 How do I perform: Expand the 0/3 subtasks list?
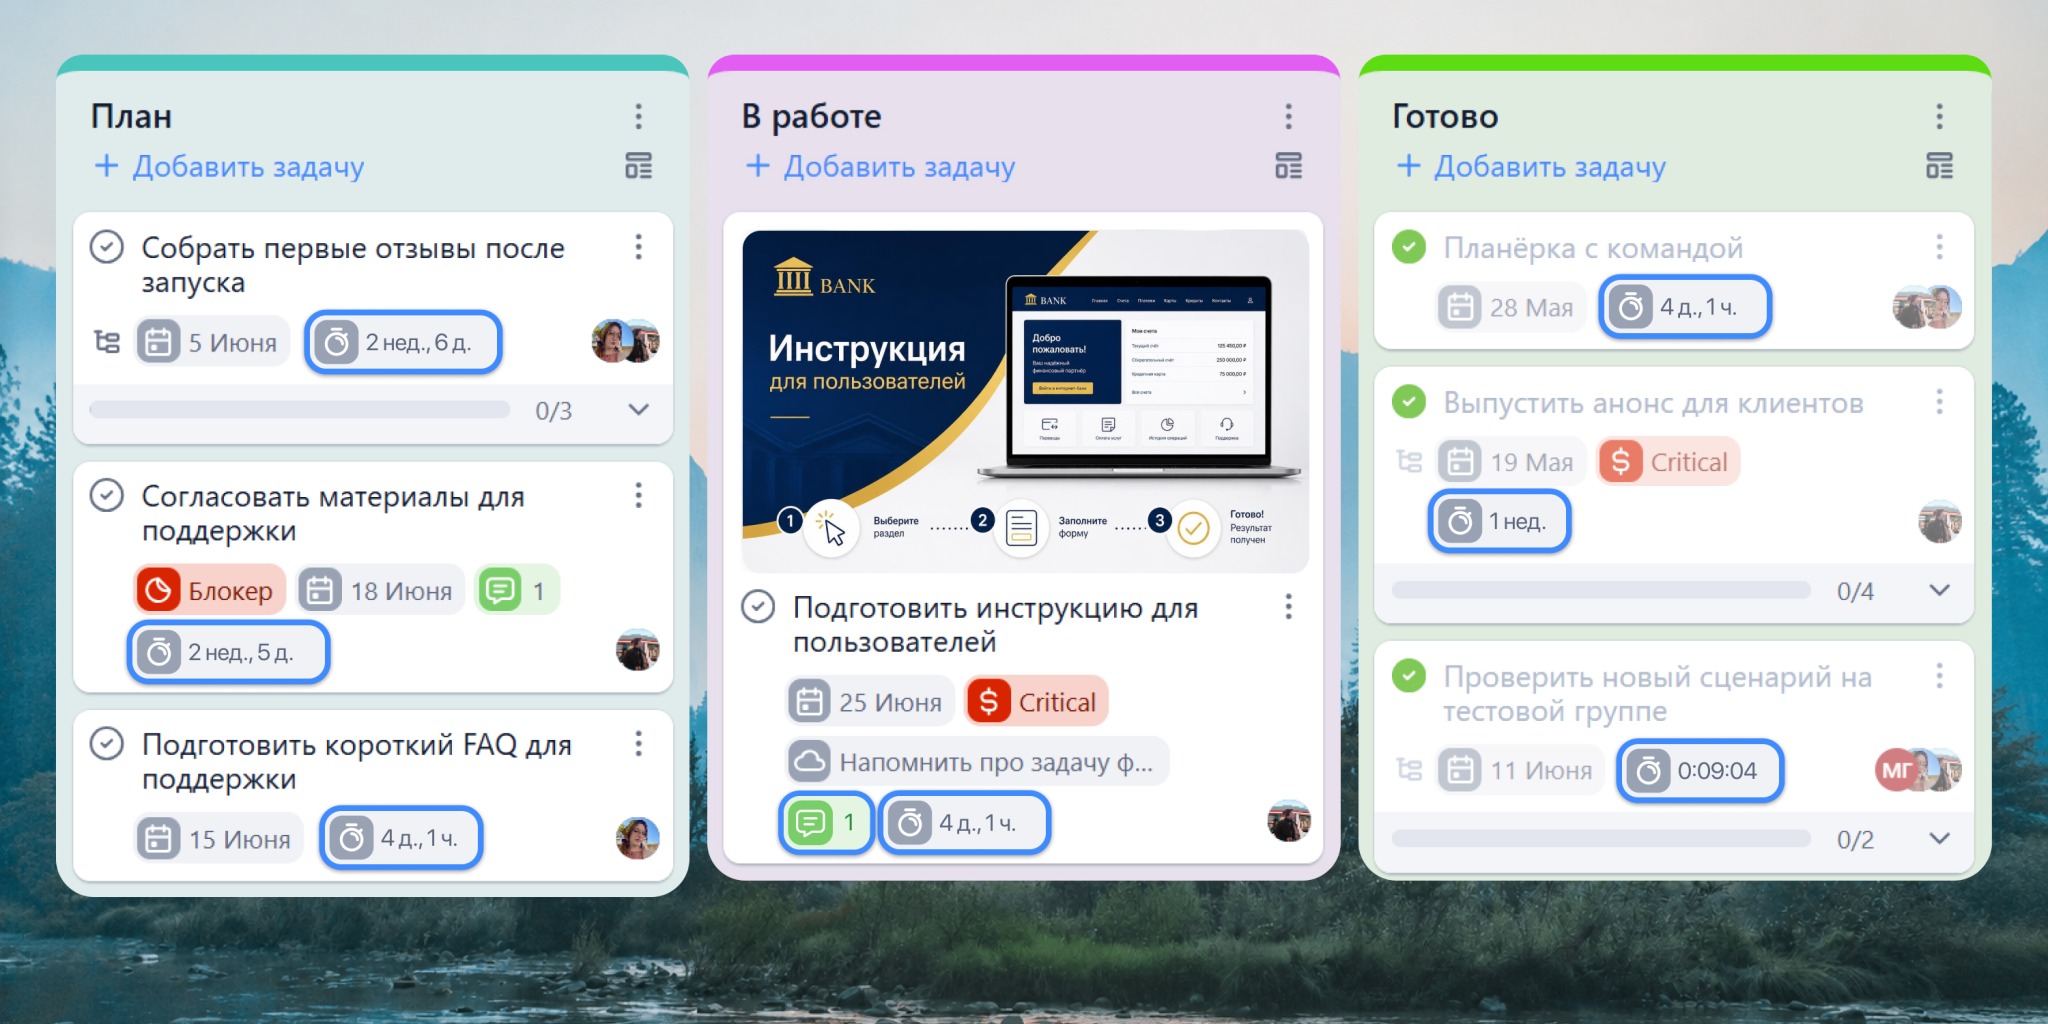click(x=638, y=409)
